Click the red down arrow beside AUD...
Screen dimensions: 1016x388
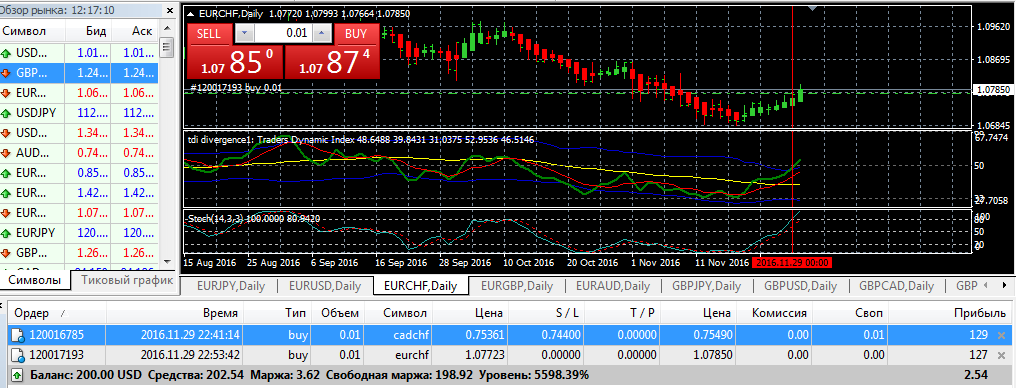pyautogui.click(x=7, y=153)
